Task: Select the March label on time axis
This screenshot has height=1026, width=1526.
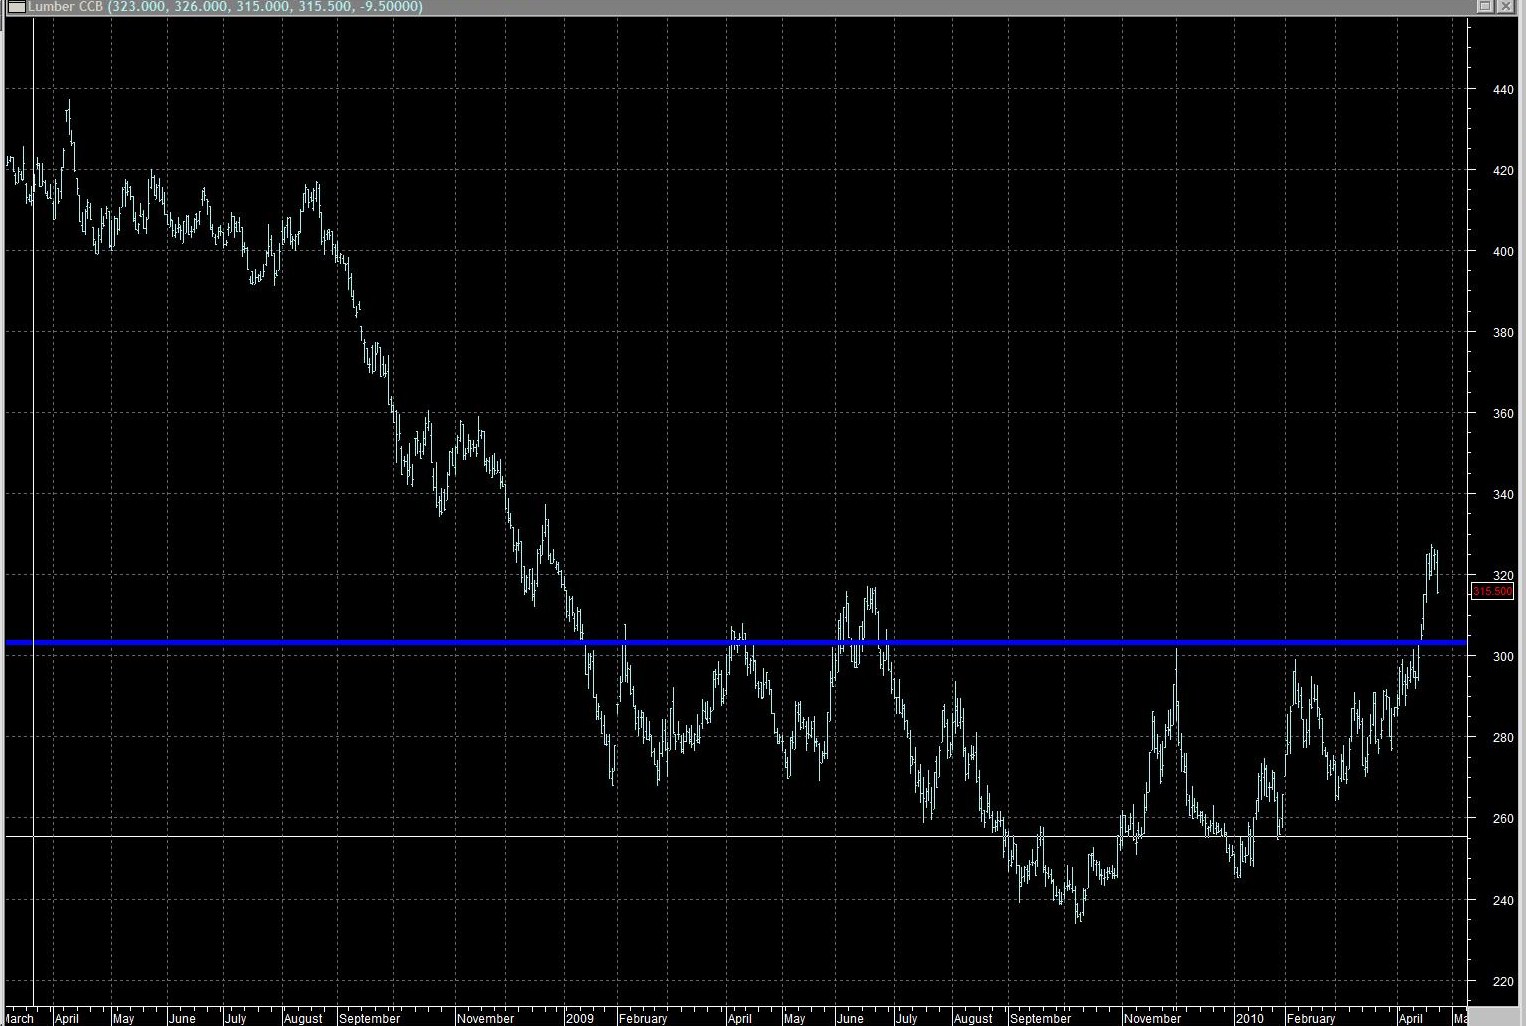Action: click(18, 1018)
